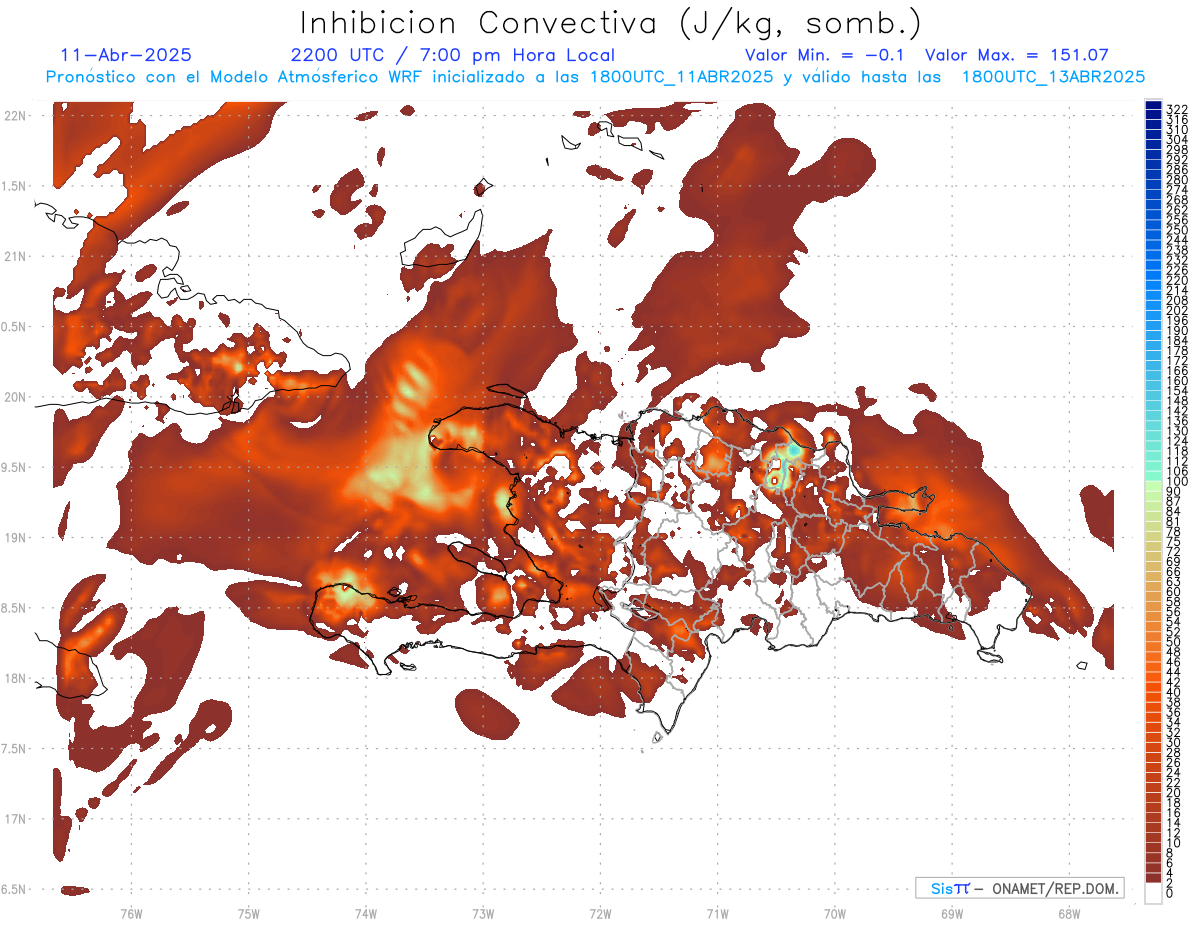Click the "50" value on the color scale
This screenshot has width=1200, height=927.
pyautogui.click(x=1174, y=642)
